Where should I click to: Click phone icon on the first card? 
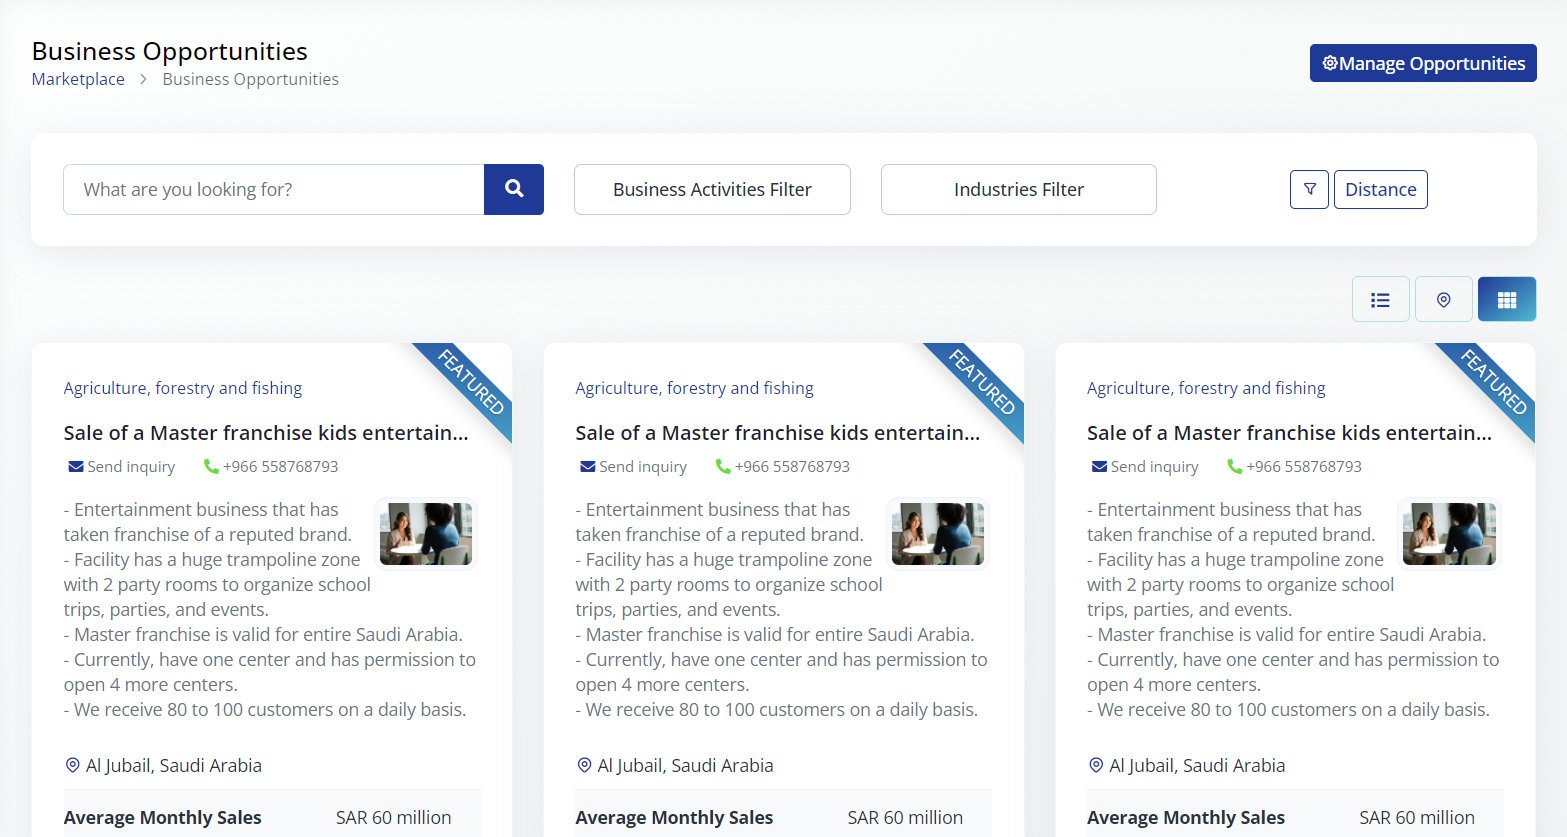[211, 467]
